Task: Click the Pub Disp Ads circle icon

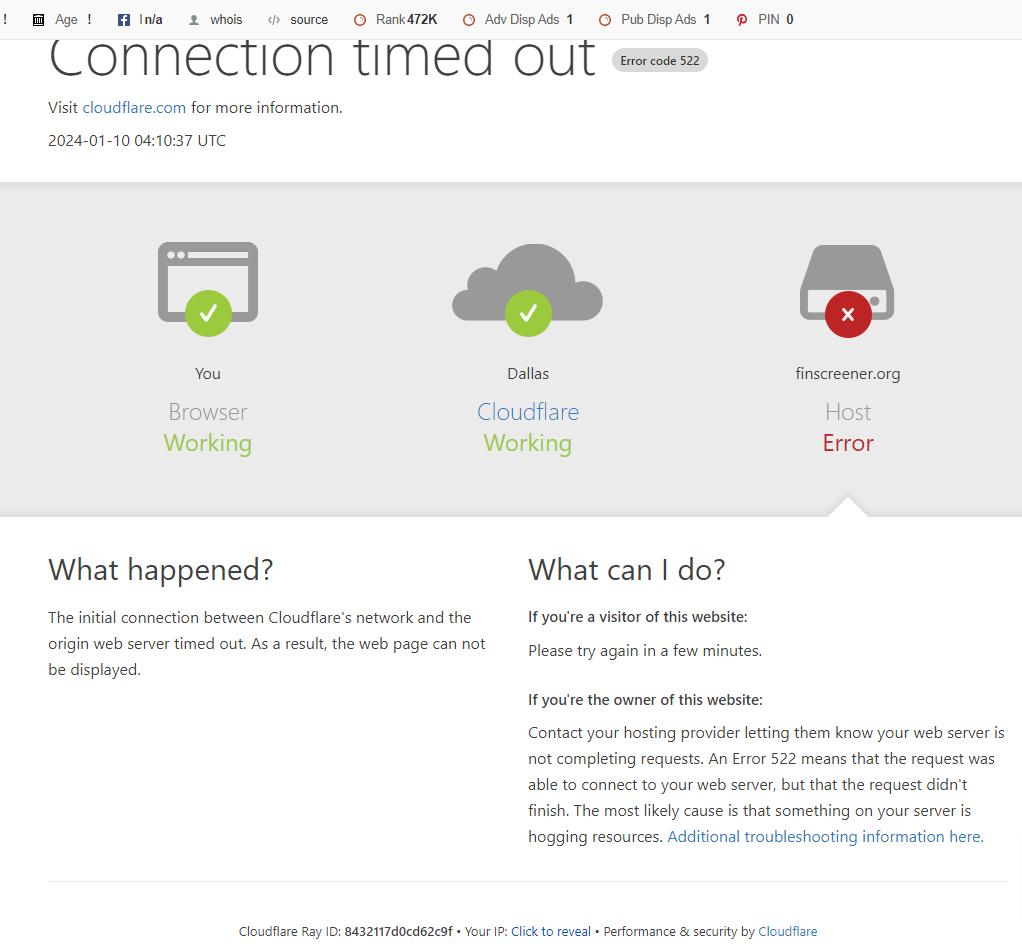Action: pos(605,20)
